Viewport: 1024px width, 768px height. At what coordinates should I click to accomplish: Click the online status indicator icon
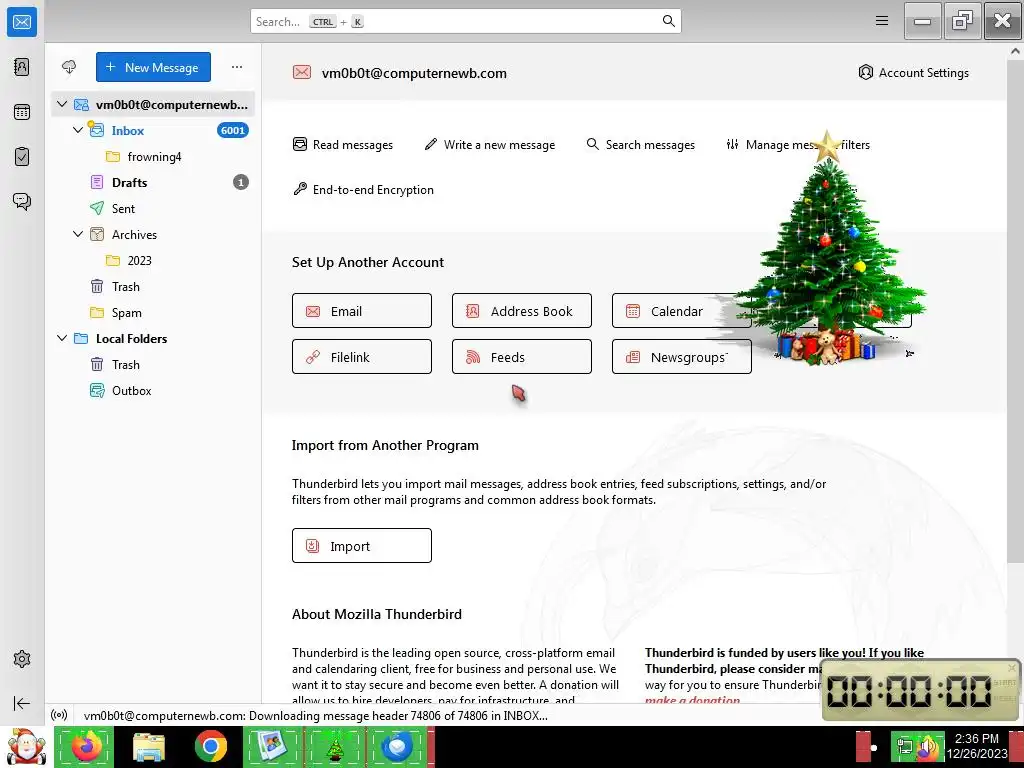[59, 715]
